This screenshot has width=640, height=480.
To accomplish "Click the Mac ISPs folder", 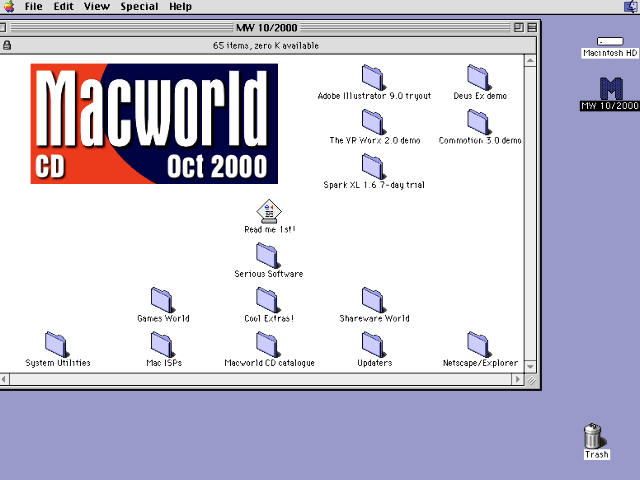I will [162, 344].
